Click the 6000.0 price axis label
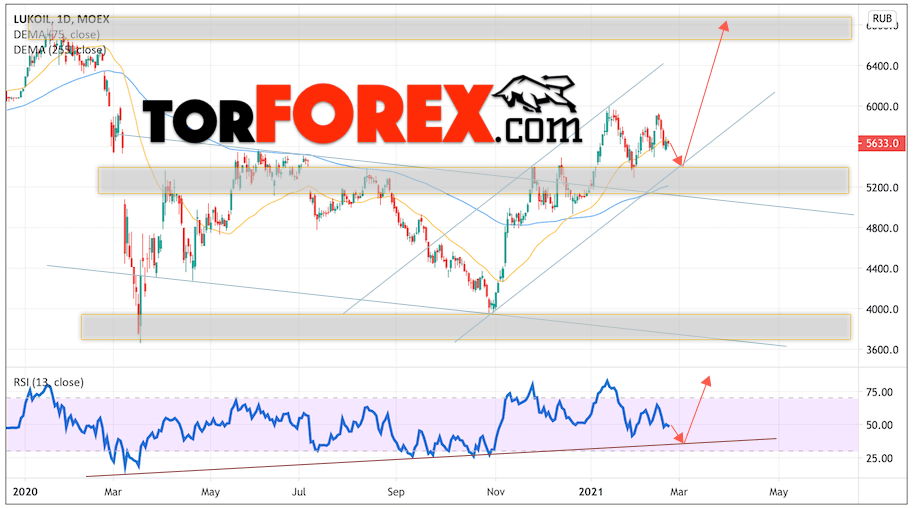Viewport: 913px width, 508px height. pyautogui.click(x=882, y=107)
